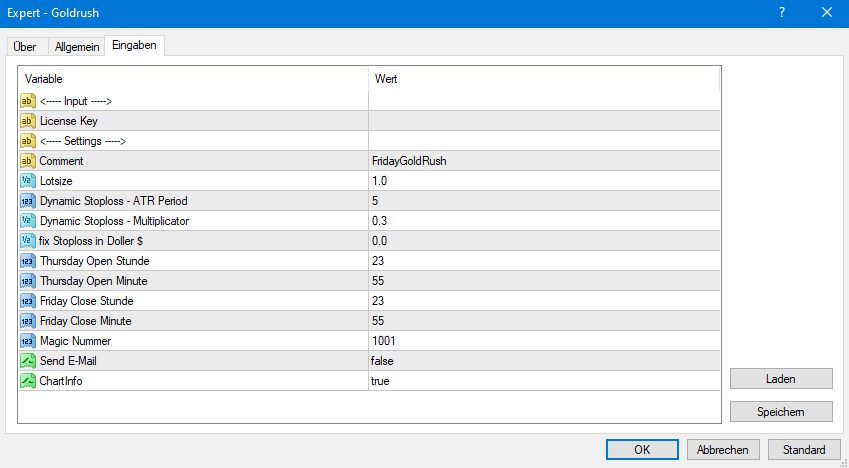The image size is (849, 468).
Task: Click the help question mark in title bar
Action: (781, 13)
